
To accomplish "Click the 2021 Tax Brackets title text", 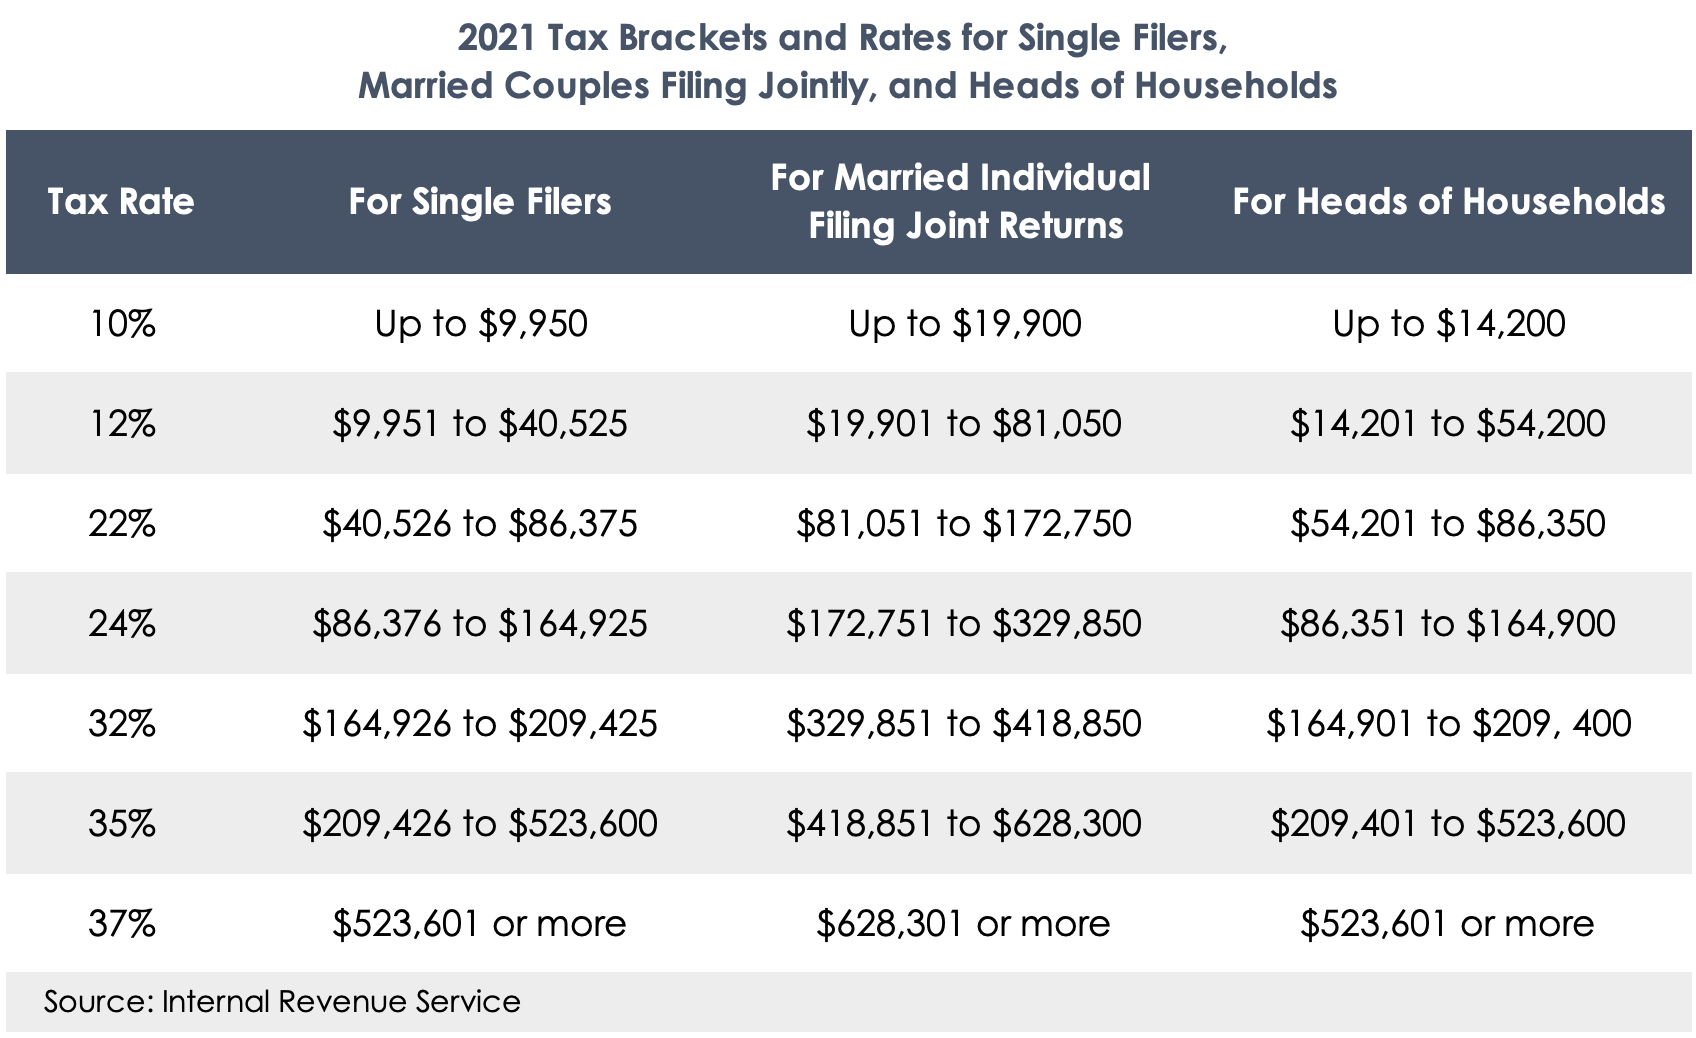I will (847, 62).
